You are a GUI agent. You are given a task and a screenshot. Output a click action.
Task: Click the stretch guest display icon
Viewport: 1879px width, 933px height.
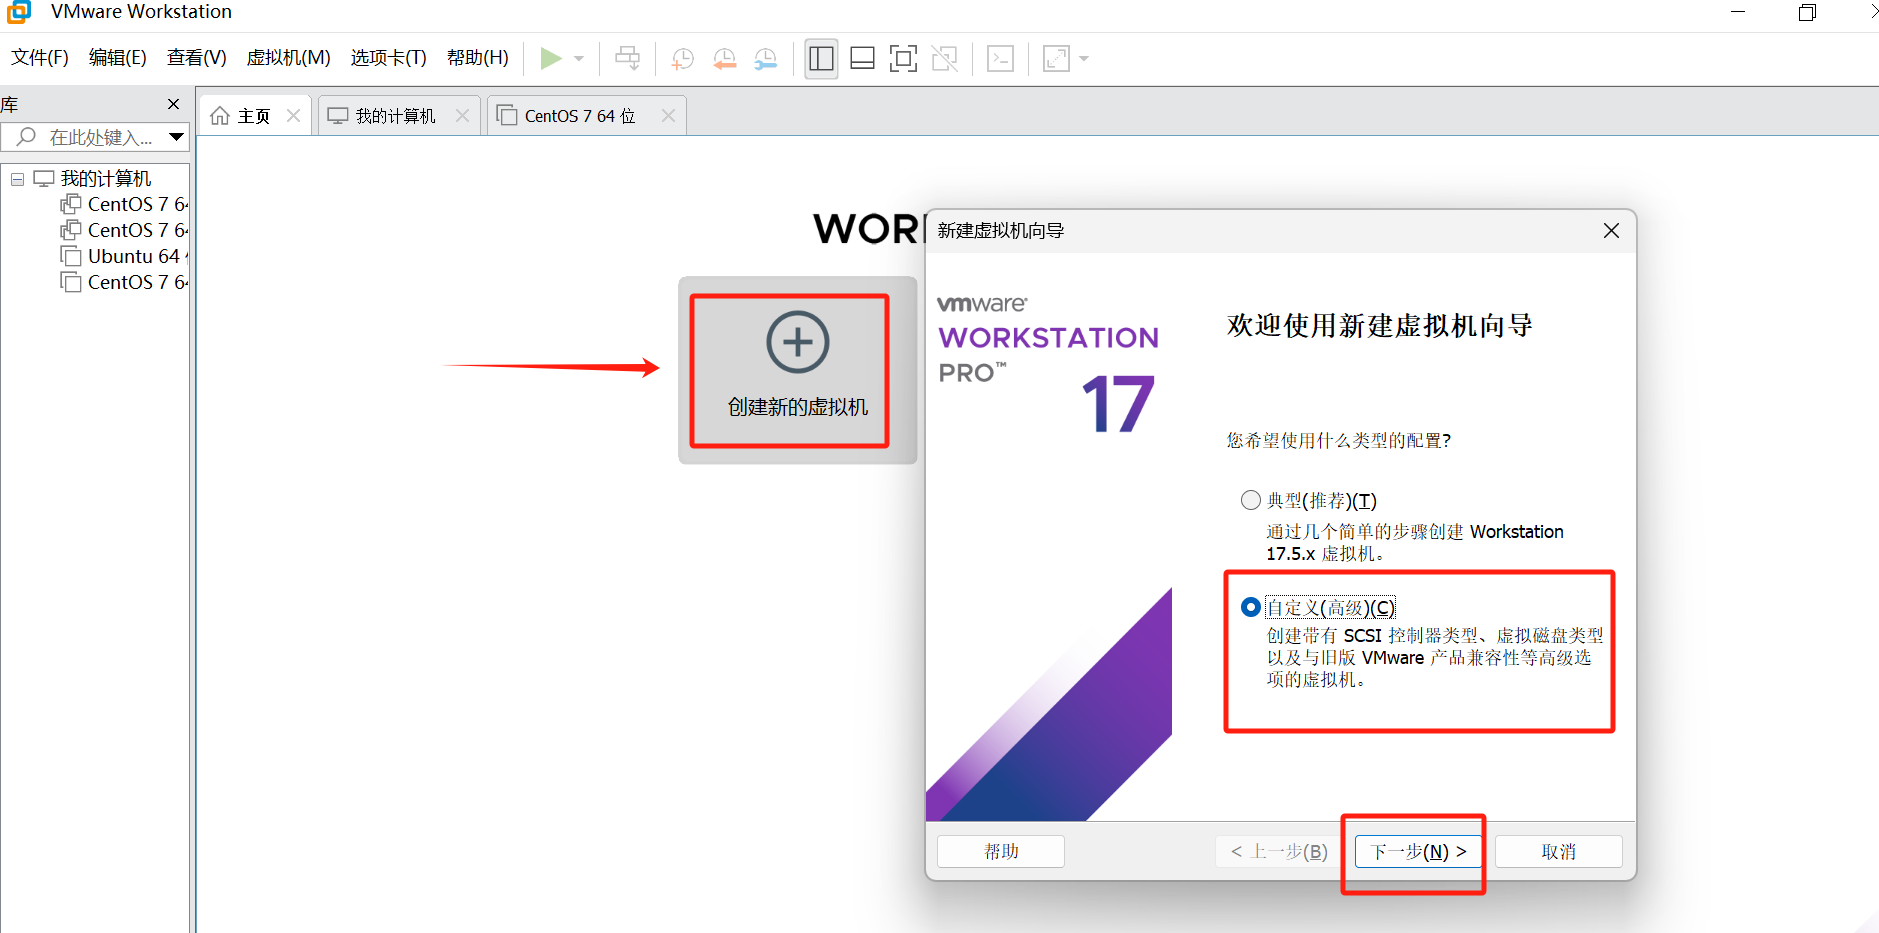(1056, 59)
